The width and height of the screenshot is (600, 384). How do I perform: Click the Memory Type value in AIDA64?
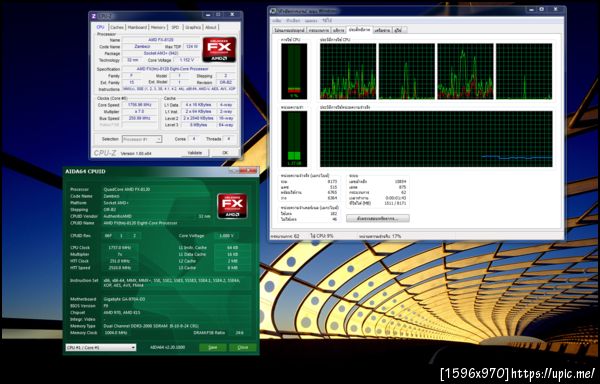[x=151, y=326]
